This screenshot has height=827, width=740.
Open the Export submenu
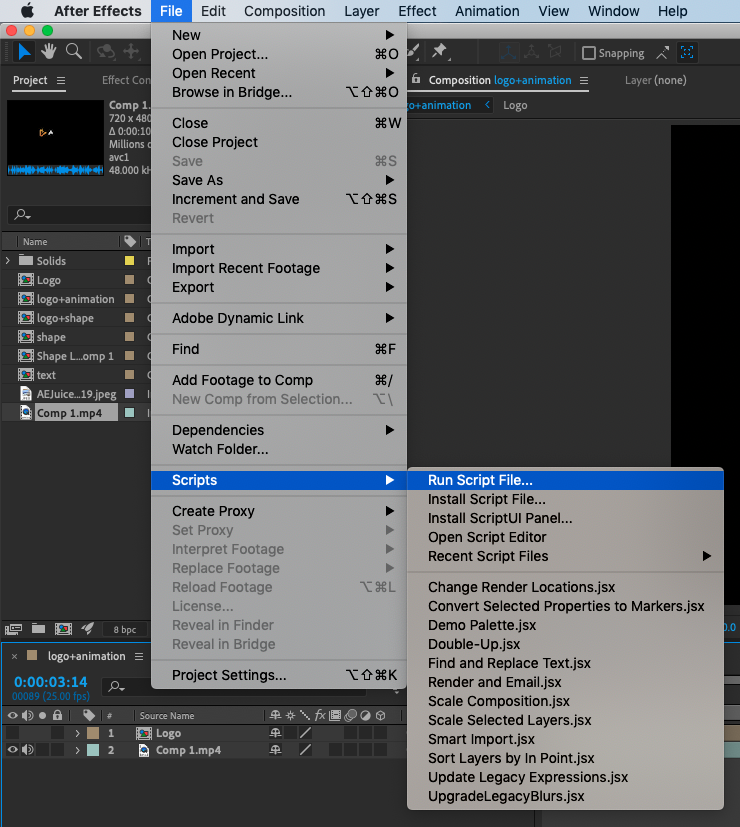[x=278, y=287]
